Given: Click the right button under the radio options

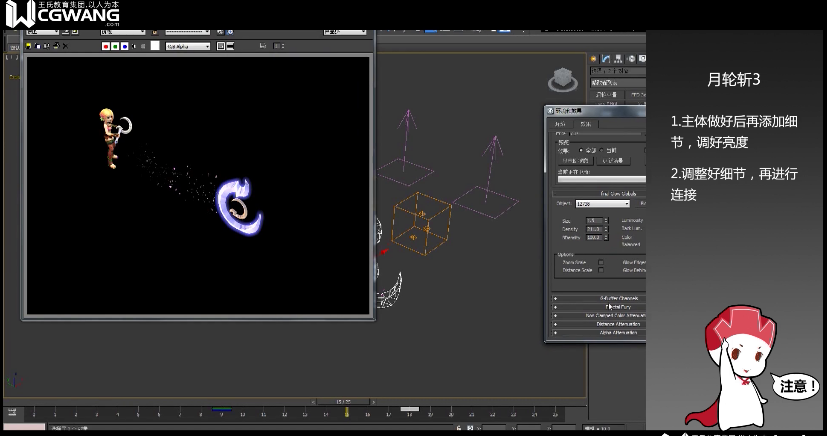Looking at the screenshot, I should coord(613,161).
